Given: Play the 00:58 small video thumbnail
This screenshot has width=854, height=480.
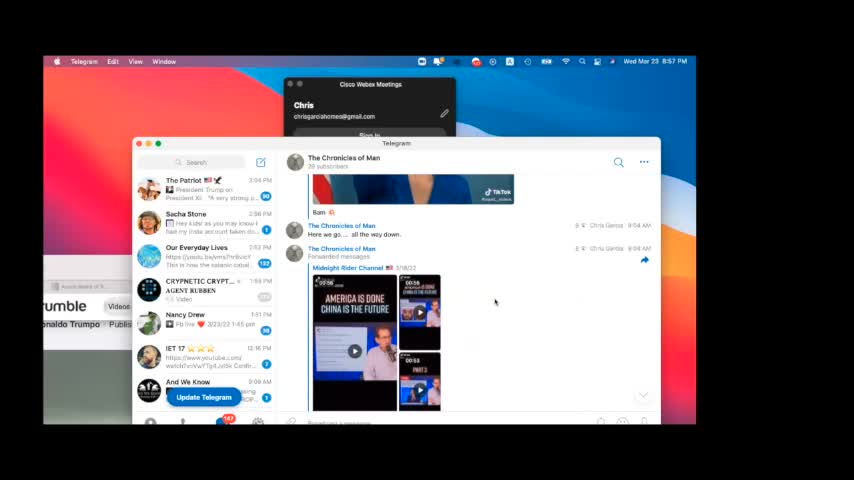Looking at the screenshot, I should (419, 312).
